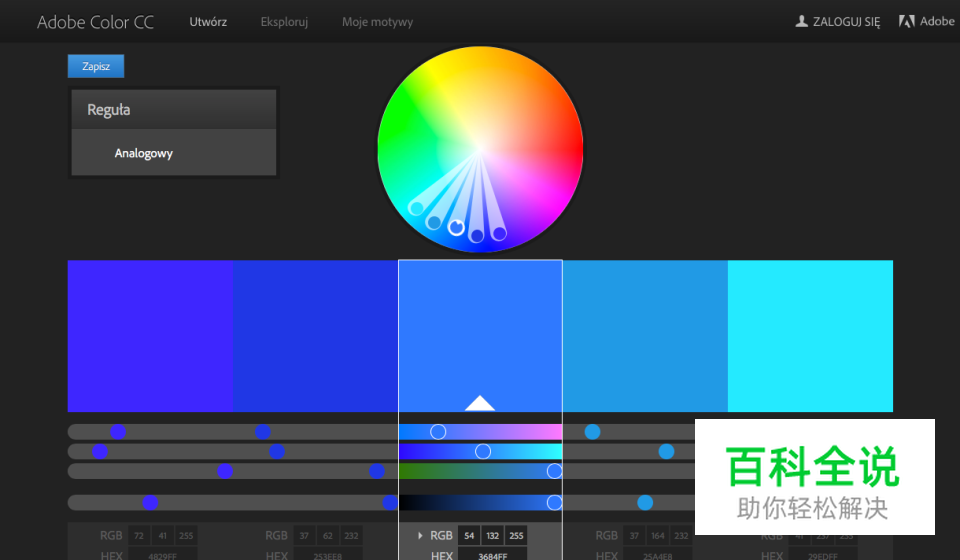Click the Adobe Color CC logo

point(95,21)
